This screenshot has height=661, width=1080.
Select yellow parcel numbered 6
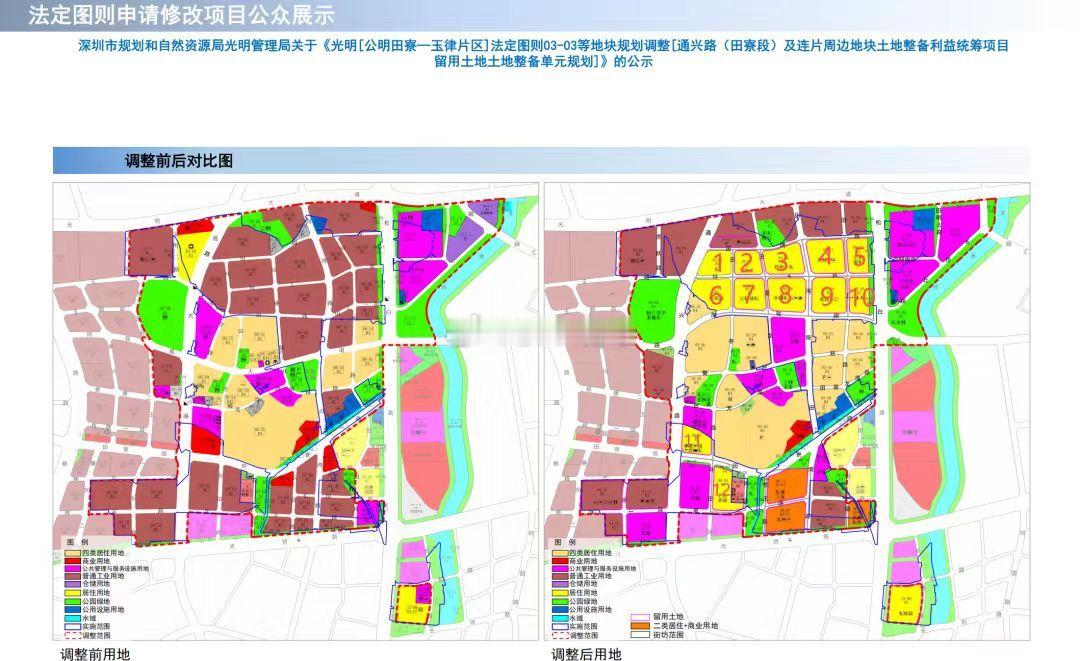click(715, 295)
